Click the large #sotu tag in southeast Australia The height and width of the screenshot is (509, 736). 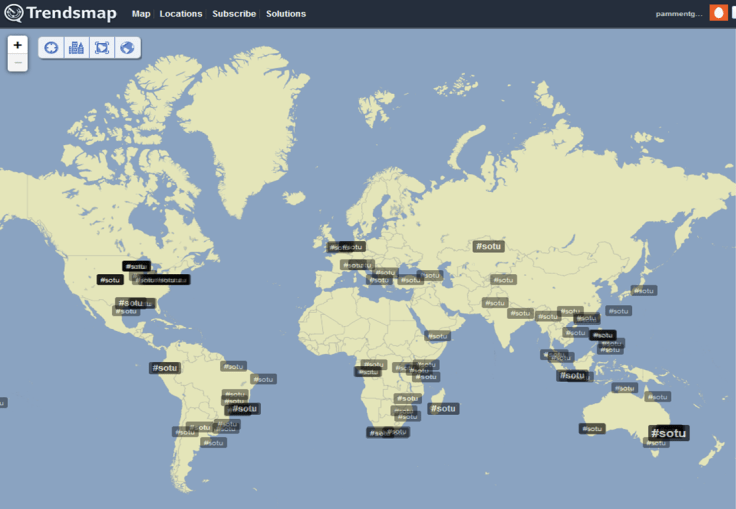click(668, 433)
